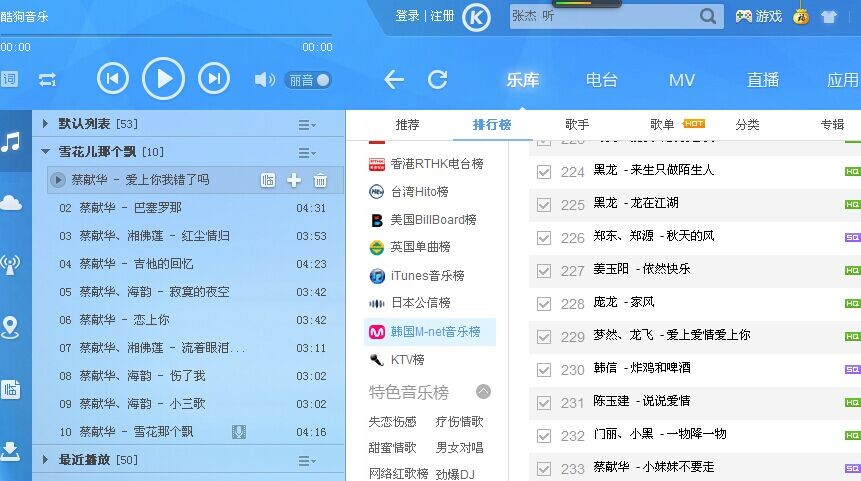861x481 pixels.
Task: Uncheck song 224 黑龙 - 来生只做陌生人
Action: click(544, 171)
